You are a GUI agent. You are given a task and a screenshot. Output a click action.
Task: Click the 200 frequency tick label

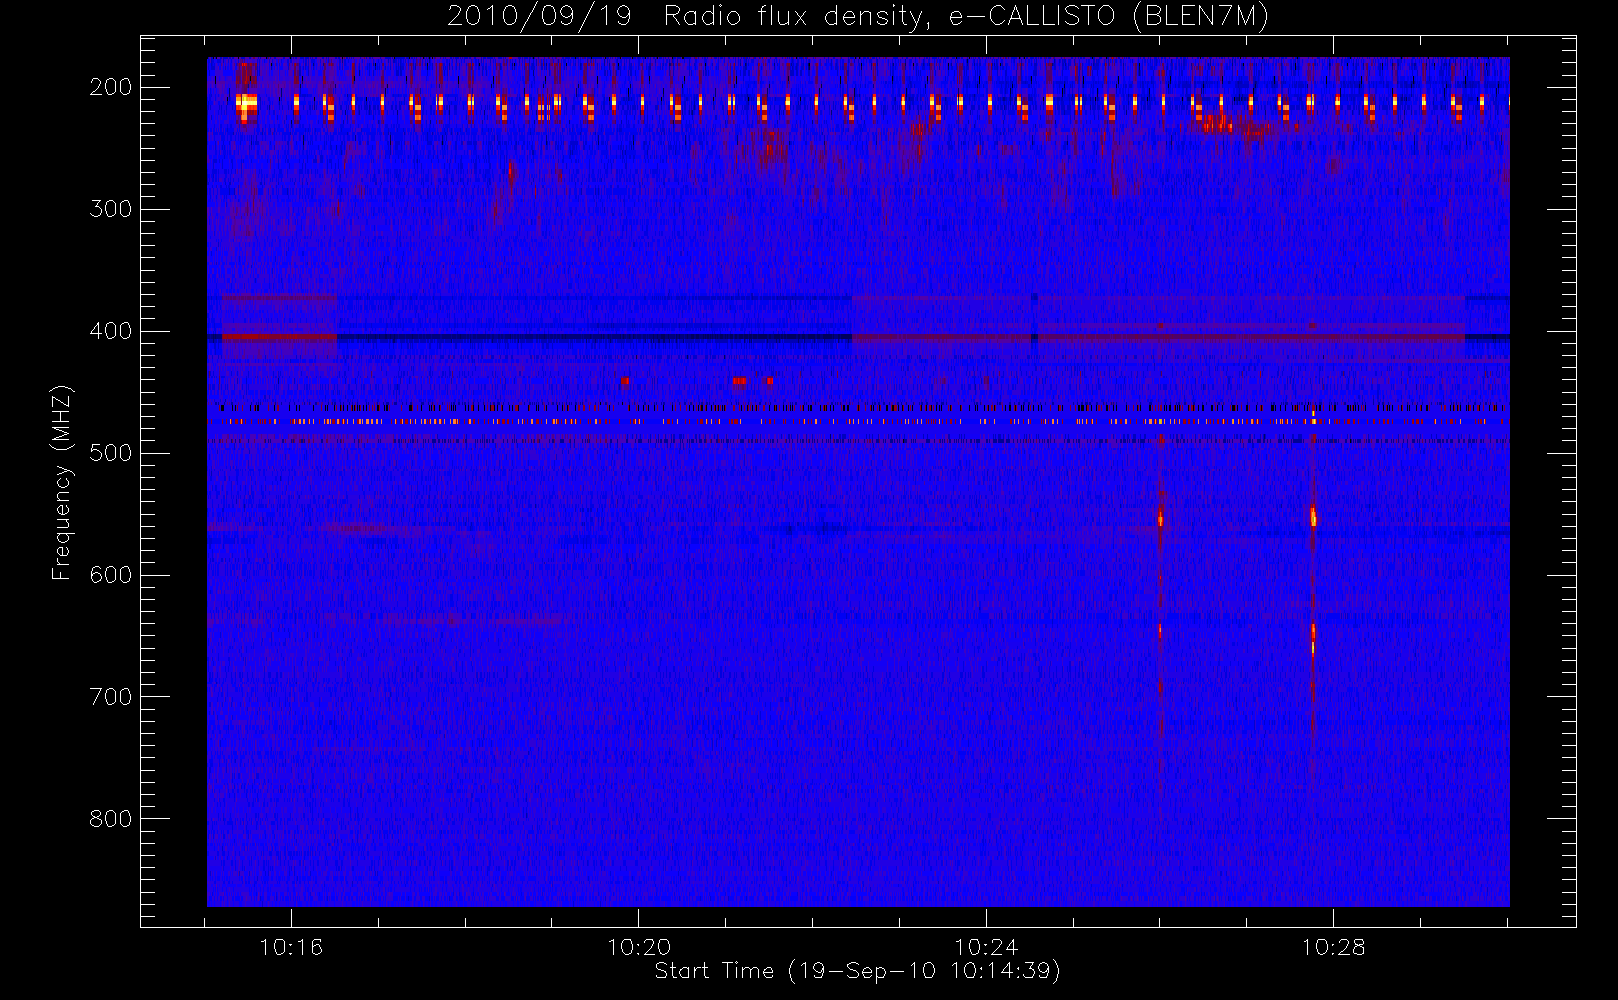click(110, 87)
